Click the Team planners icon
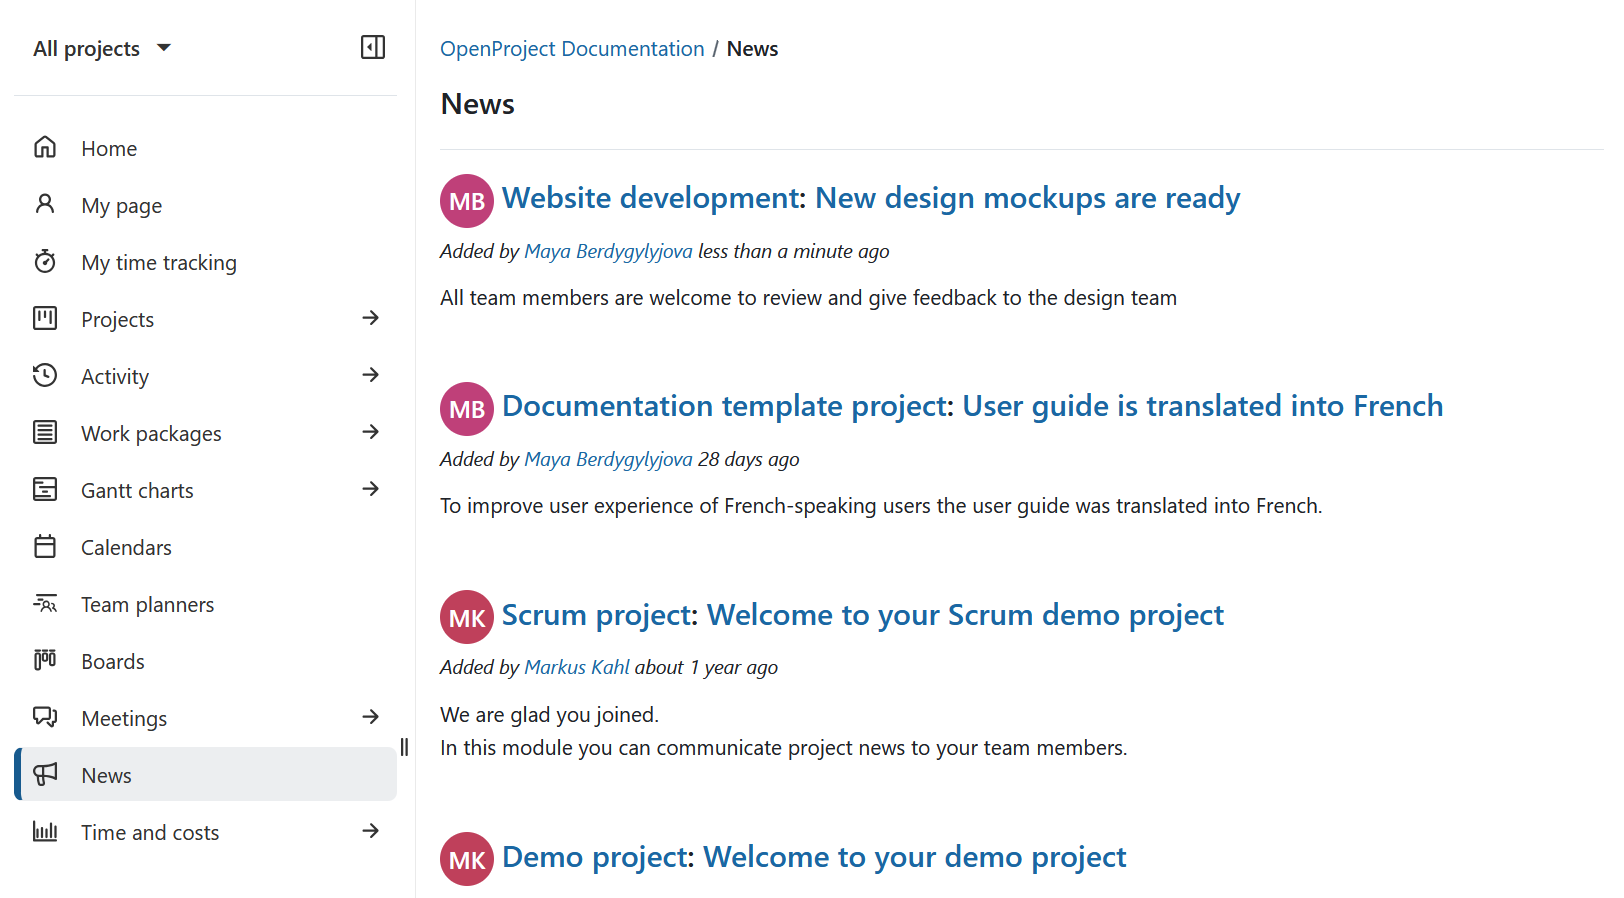Screen dimensions: 1624x898 (45, 604)
